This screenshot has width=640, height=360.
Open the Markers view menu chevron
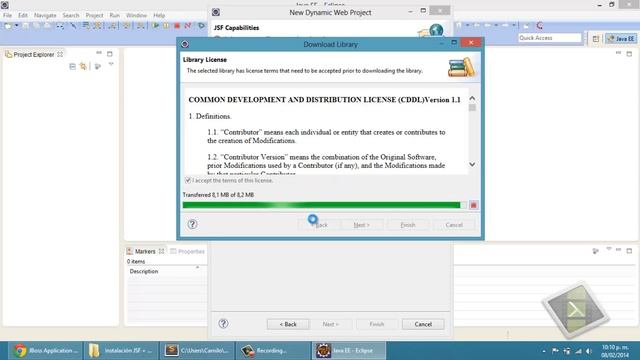click(609, 249)
